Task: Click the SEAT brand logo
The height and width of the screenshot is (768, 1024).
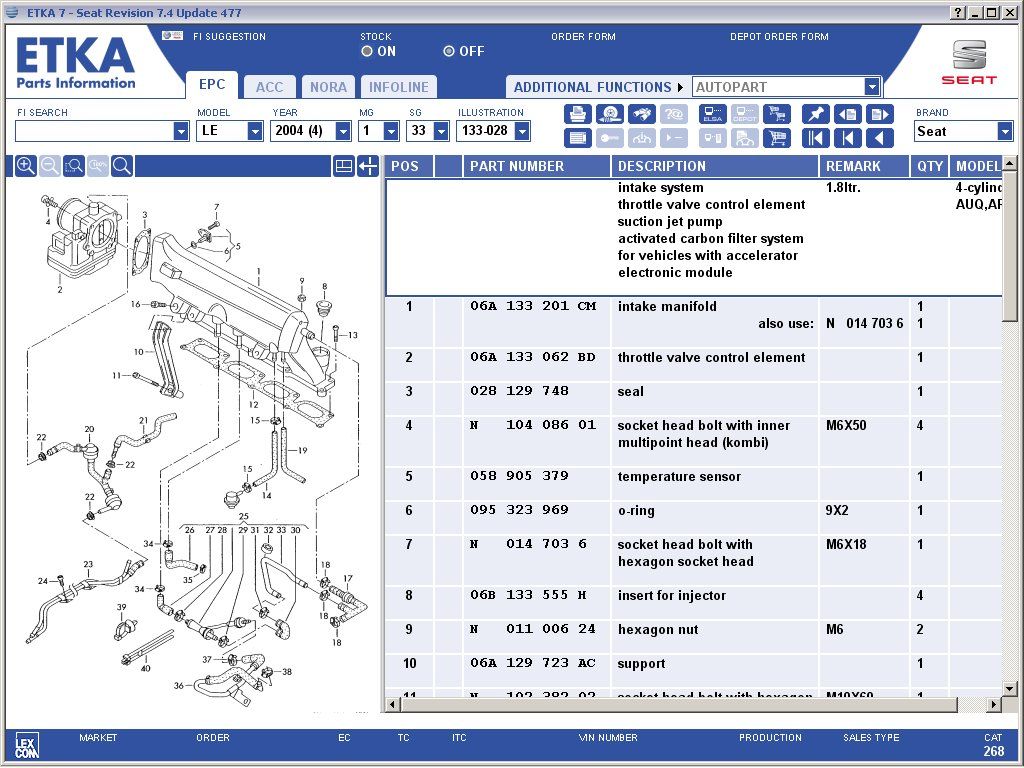Action: click(969, 62)
